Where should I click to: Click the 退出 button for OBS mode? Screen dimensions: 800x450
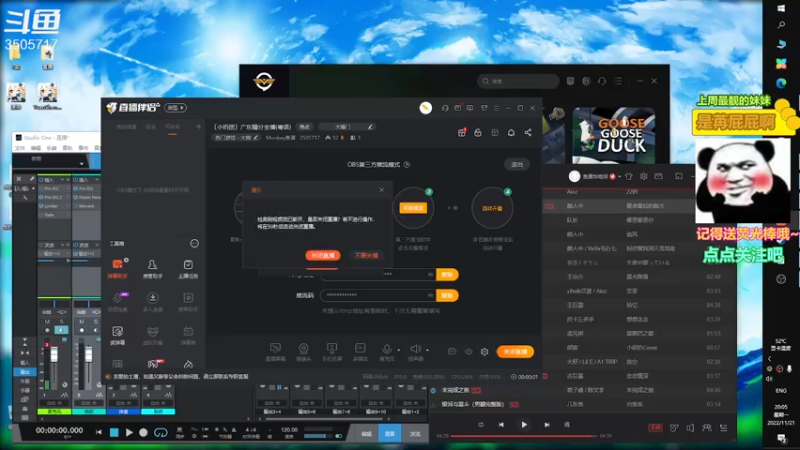pos(517,164)
